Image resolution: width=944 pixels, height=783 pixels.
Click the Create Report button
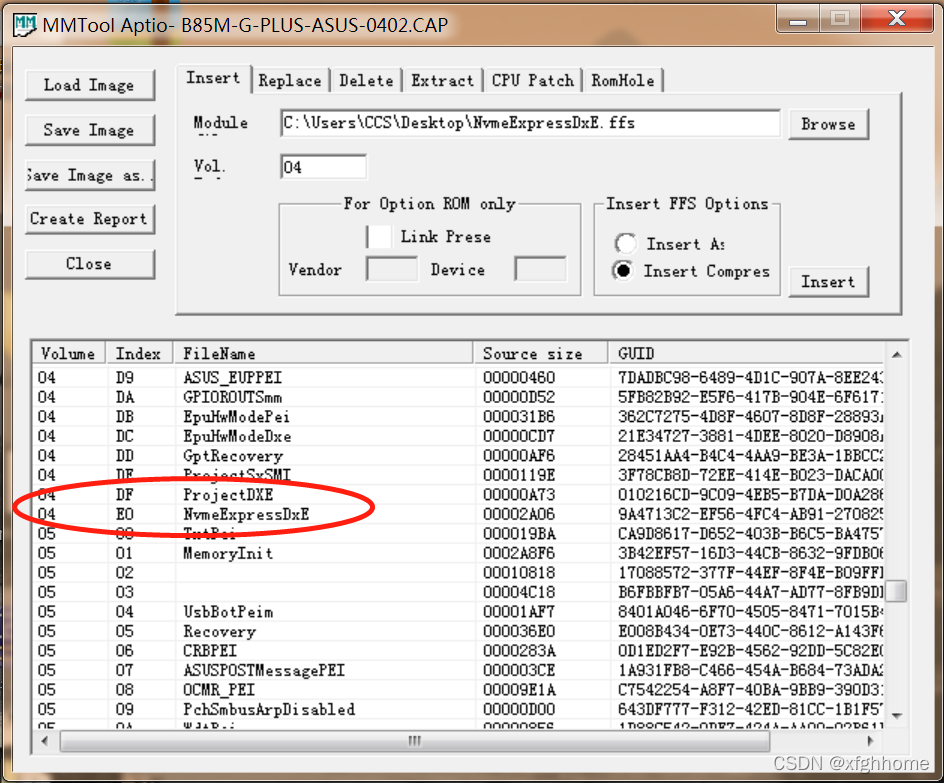tap(90, 219)
